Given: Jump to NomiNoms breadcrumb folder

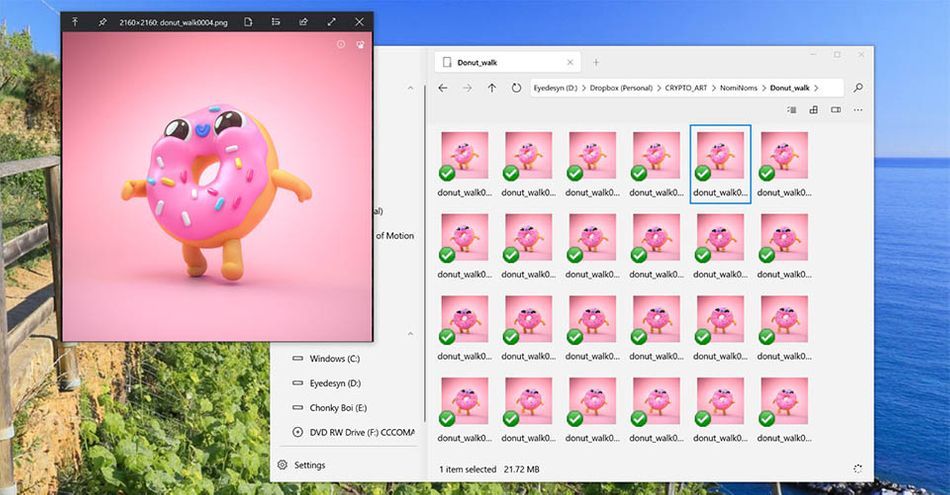Looking at the screenshot, I should point(739,88).
